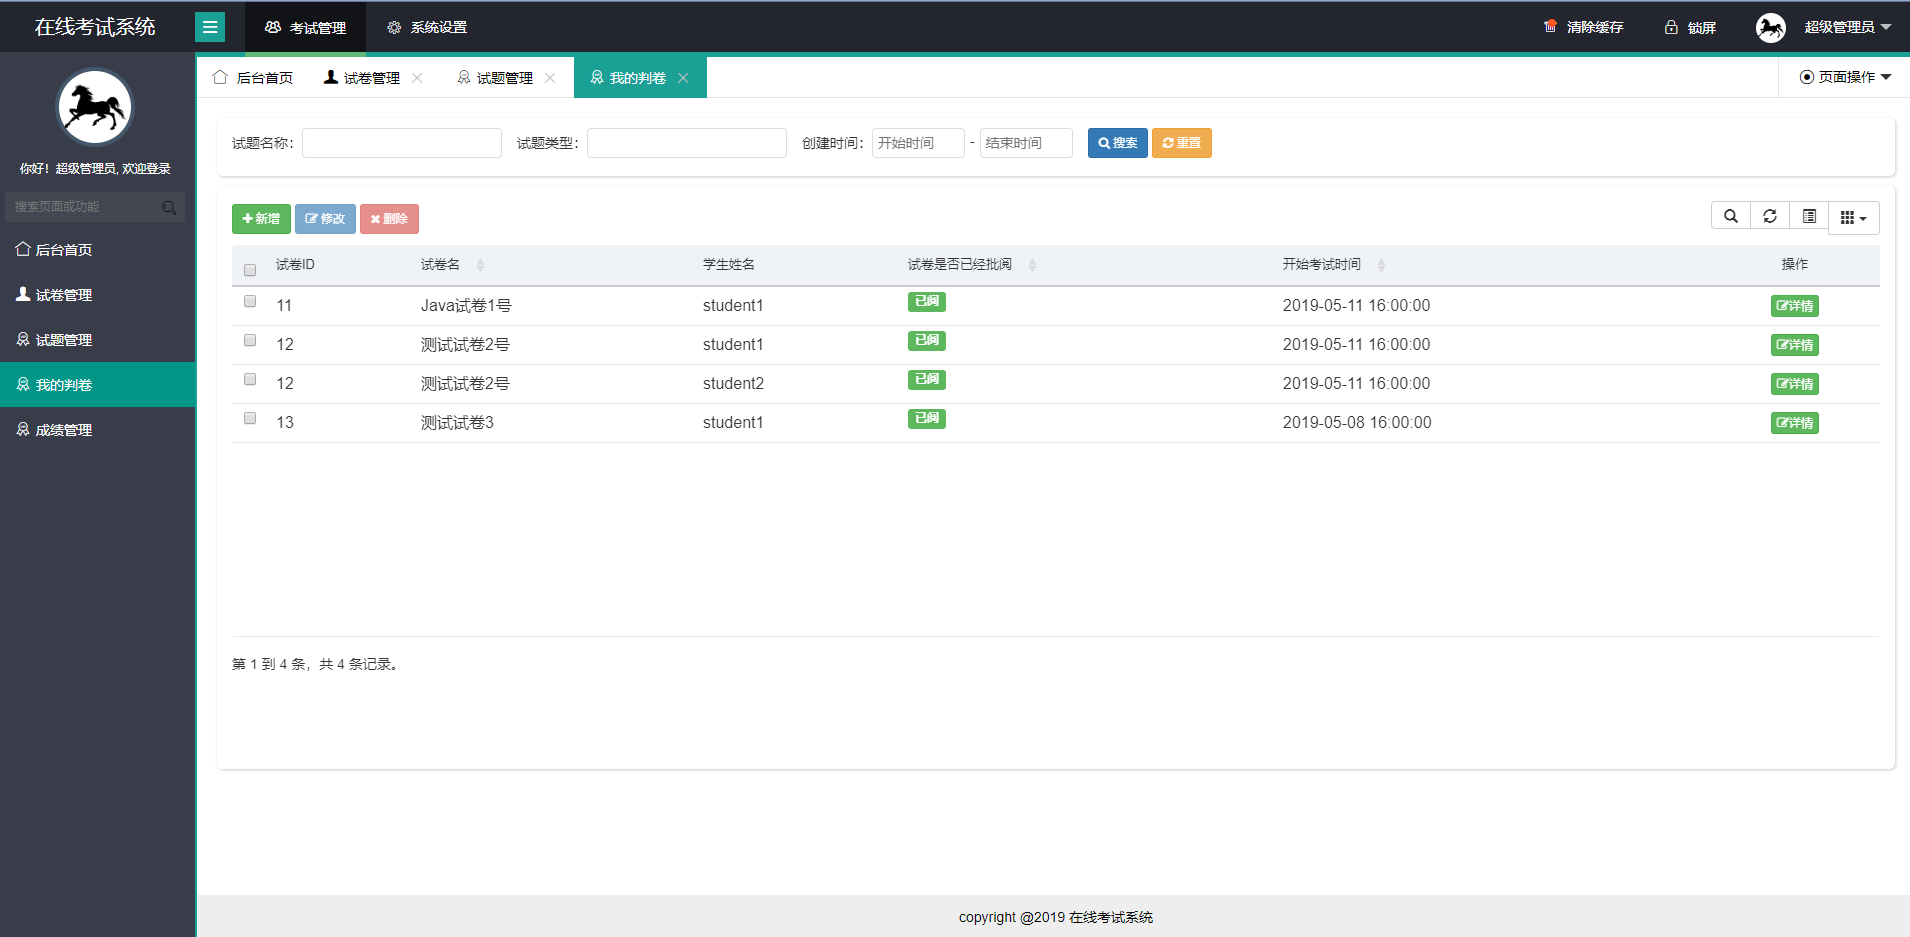Check the row for 测试试卷3
Screen dimensions: 1910x937
(x=250, y=418)
